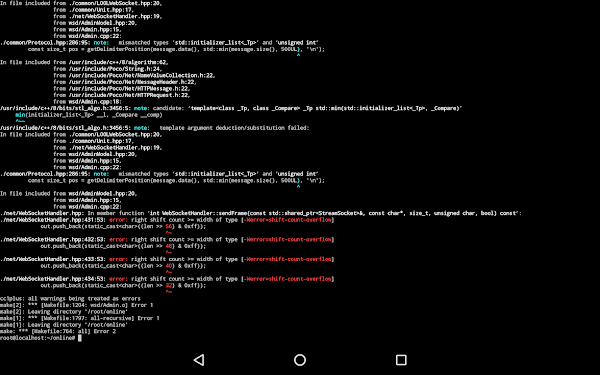Place cursor at the root@localhost:~/online# prompt
The image size is (600, 375).
pyautogui.click(x=38, y=338)
